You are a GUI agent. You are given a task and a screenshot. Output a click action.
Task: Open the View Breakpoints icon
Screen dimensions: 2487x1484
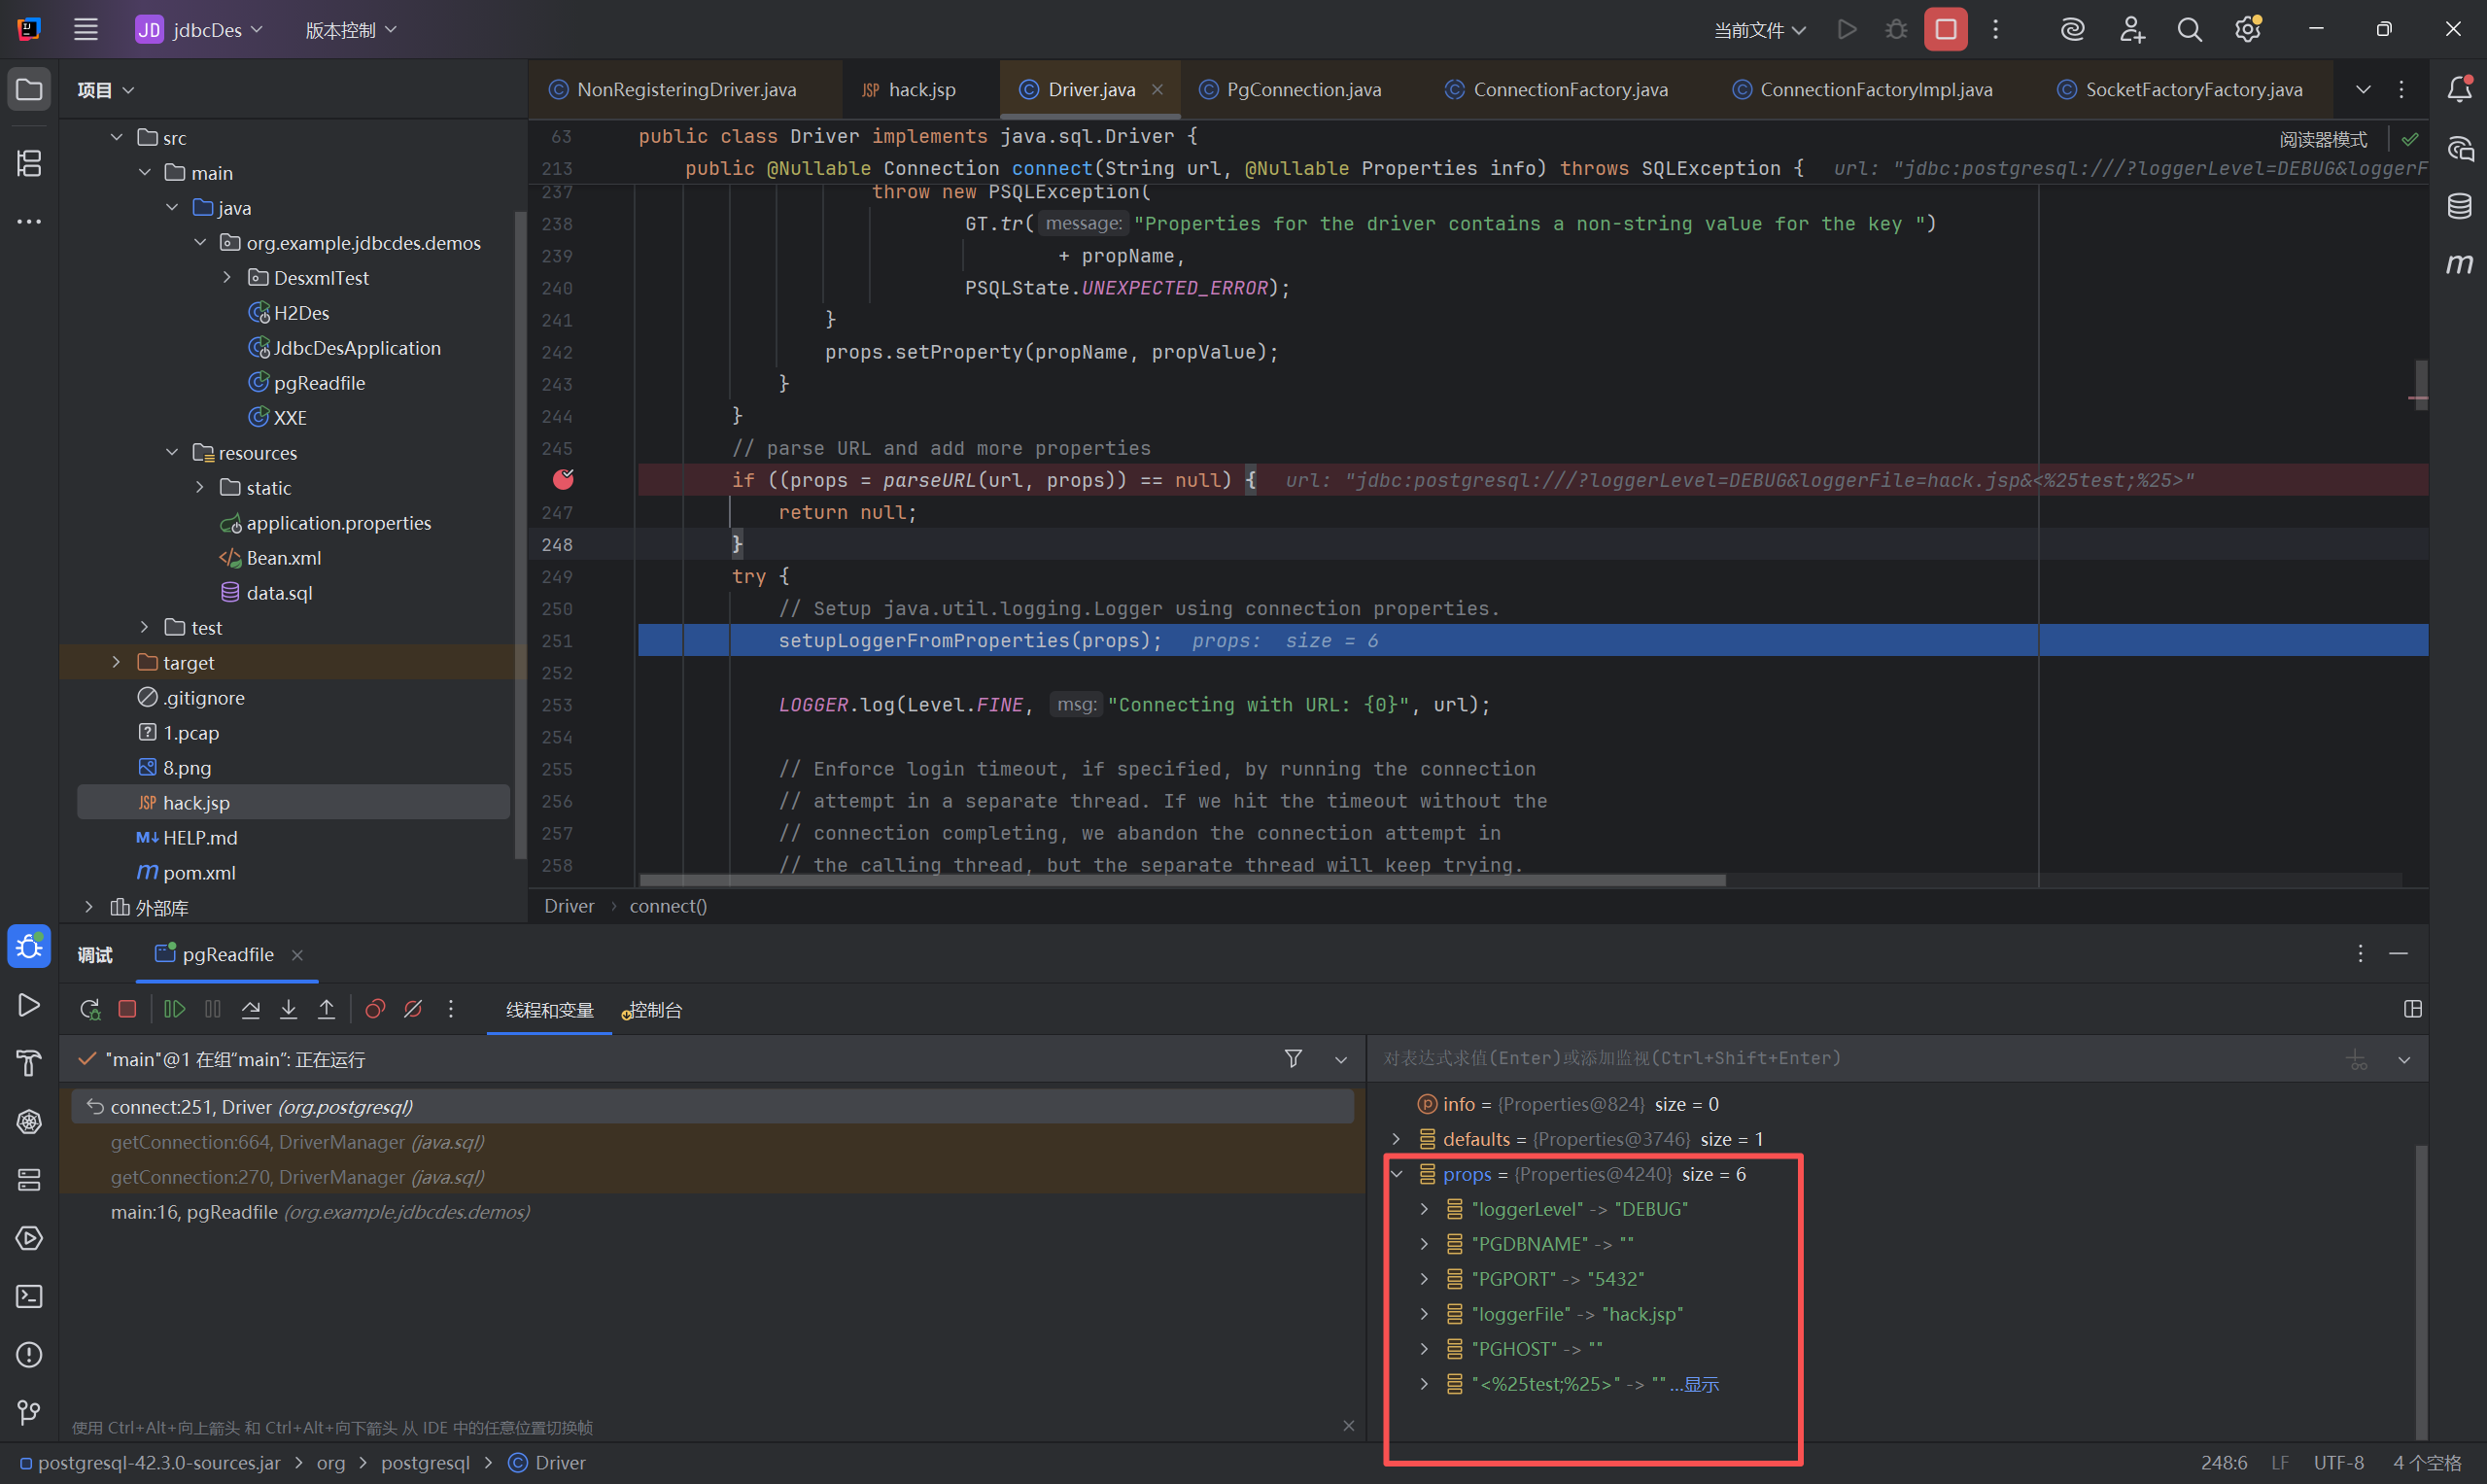click(375, 1009)
